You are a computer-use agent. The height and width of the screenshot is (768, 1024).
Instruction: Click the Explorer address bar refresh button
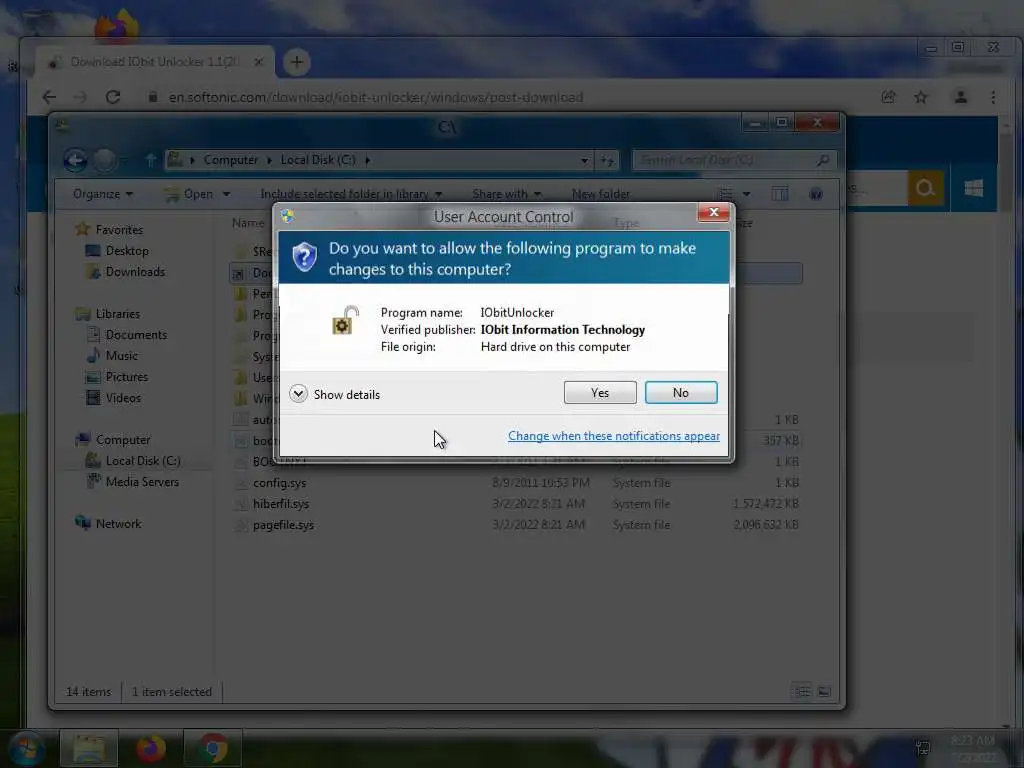tap(607, 160)
